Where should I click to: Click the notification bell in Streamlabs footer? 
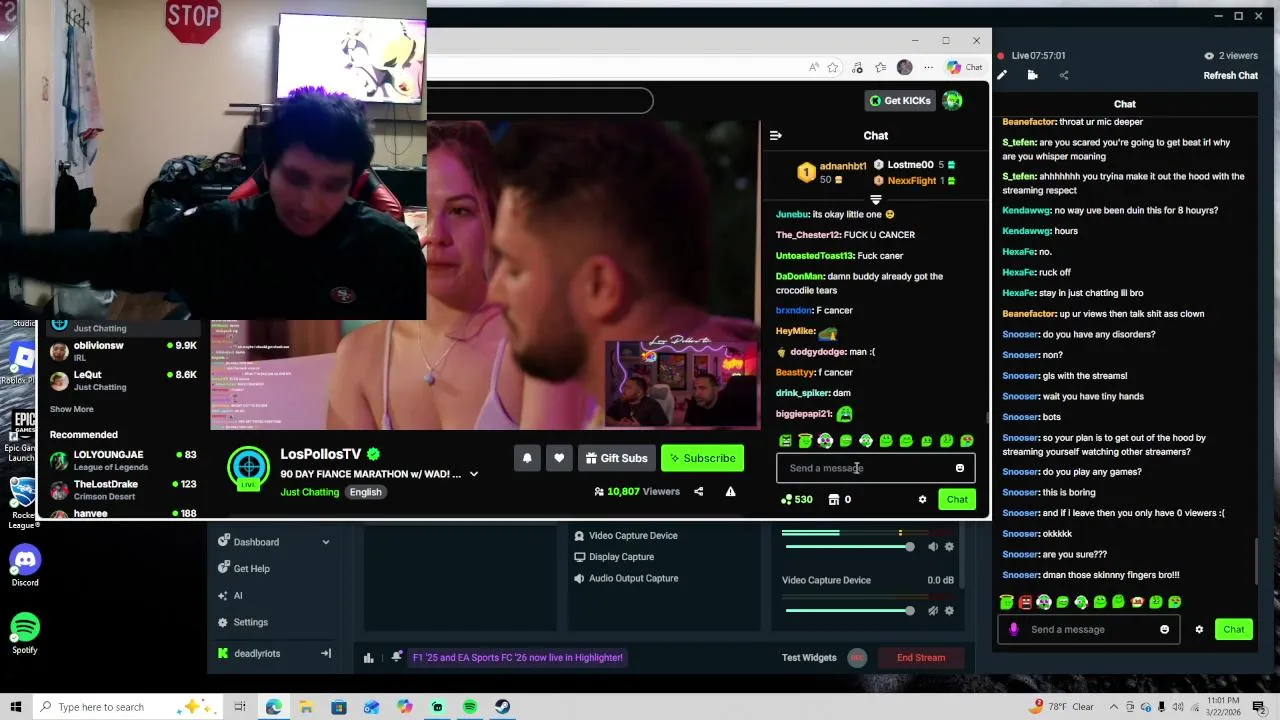tap(397, 657)
